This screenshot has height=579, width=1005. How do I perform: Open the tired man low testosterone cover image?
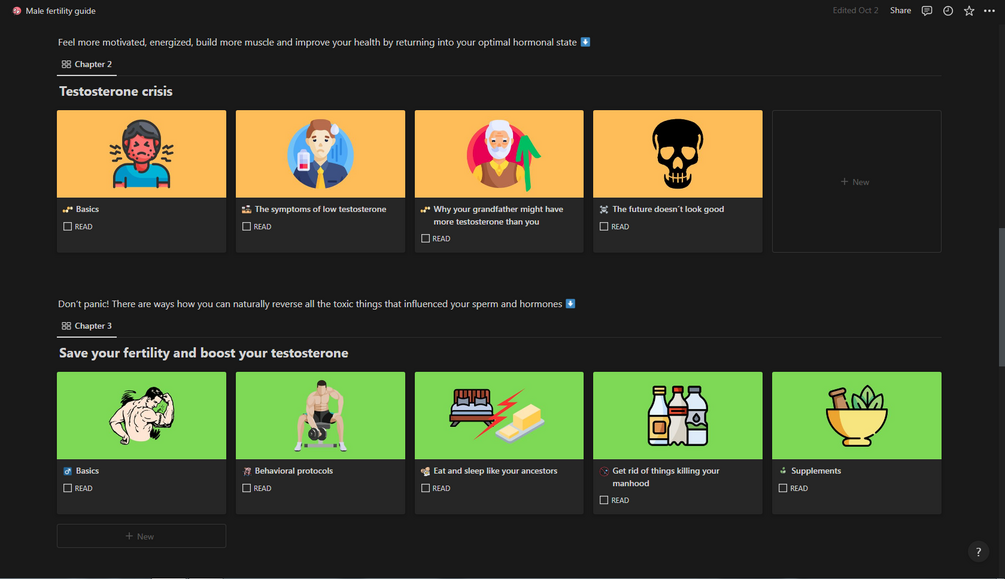320,154
